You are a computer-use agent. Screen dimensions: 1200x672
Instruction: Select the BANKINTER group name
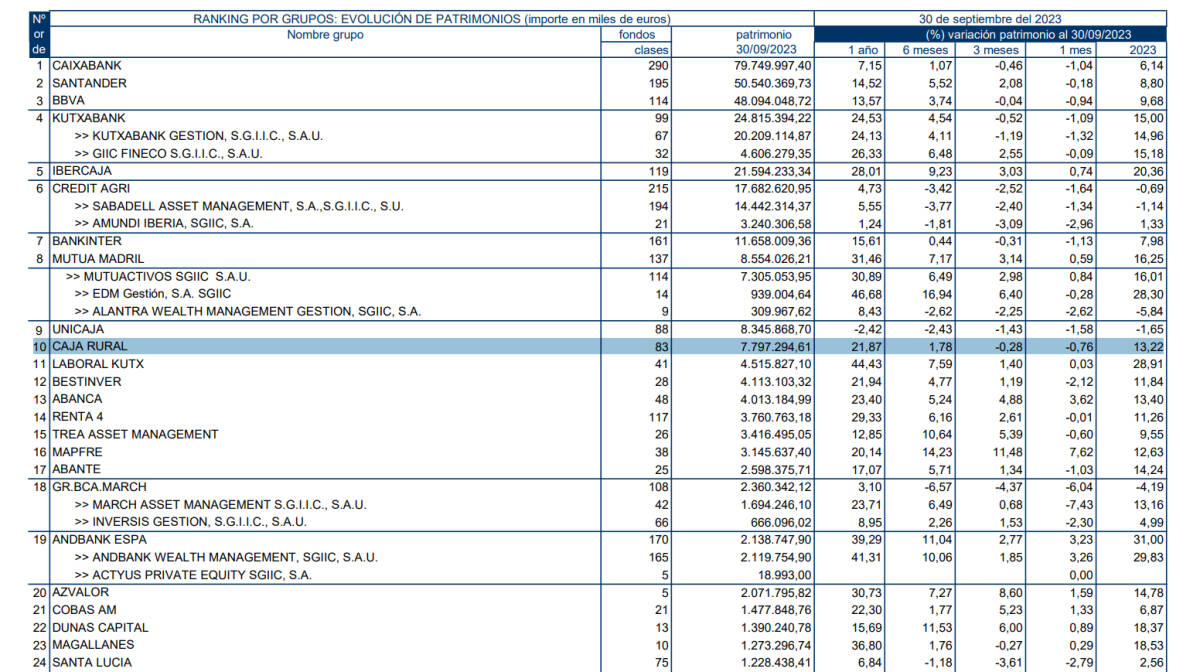coord(87,241)
